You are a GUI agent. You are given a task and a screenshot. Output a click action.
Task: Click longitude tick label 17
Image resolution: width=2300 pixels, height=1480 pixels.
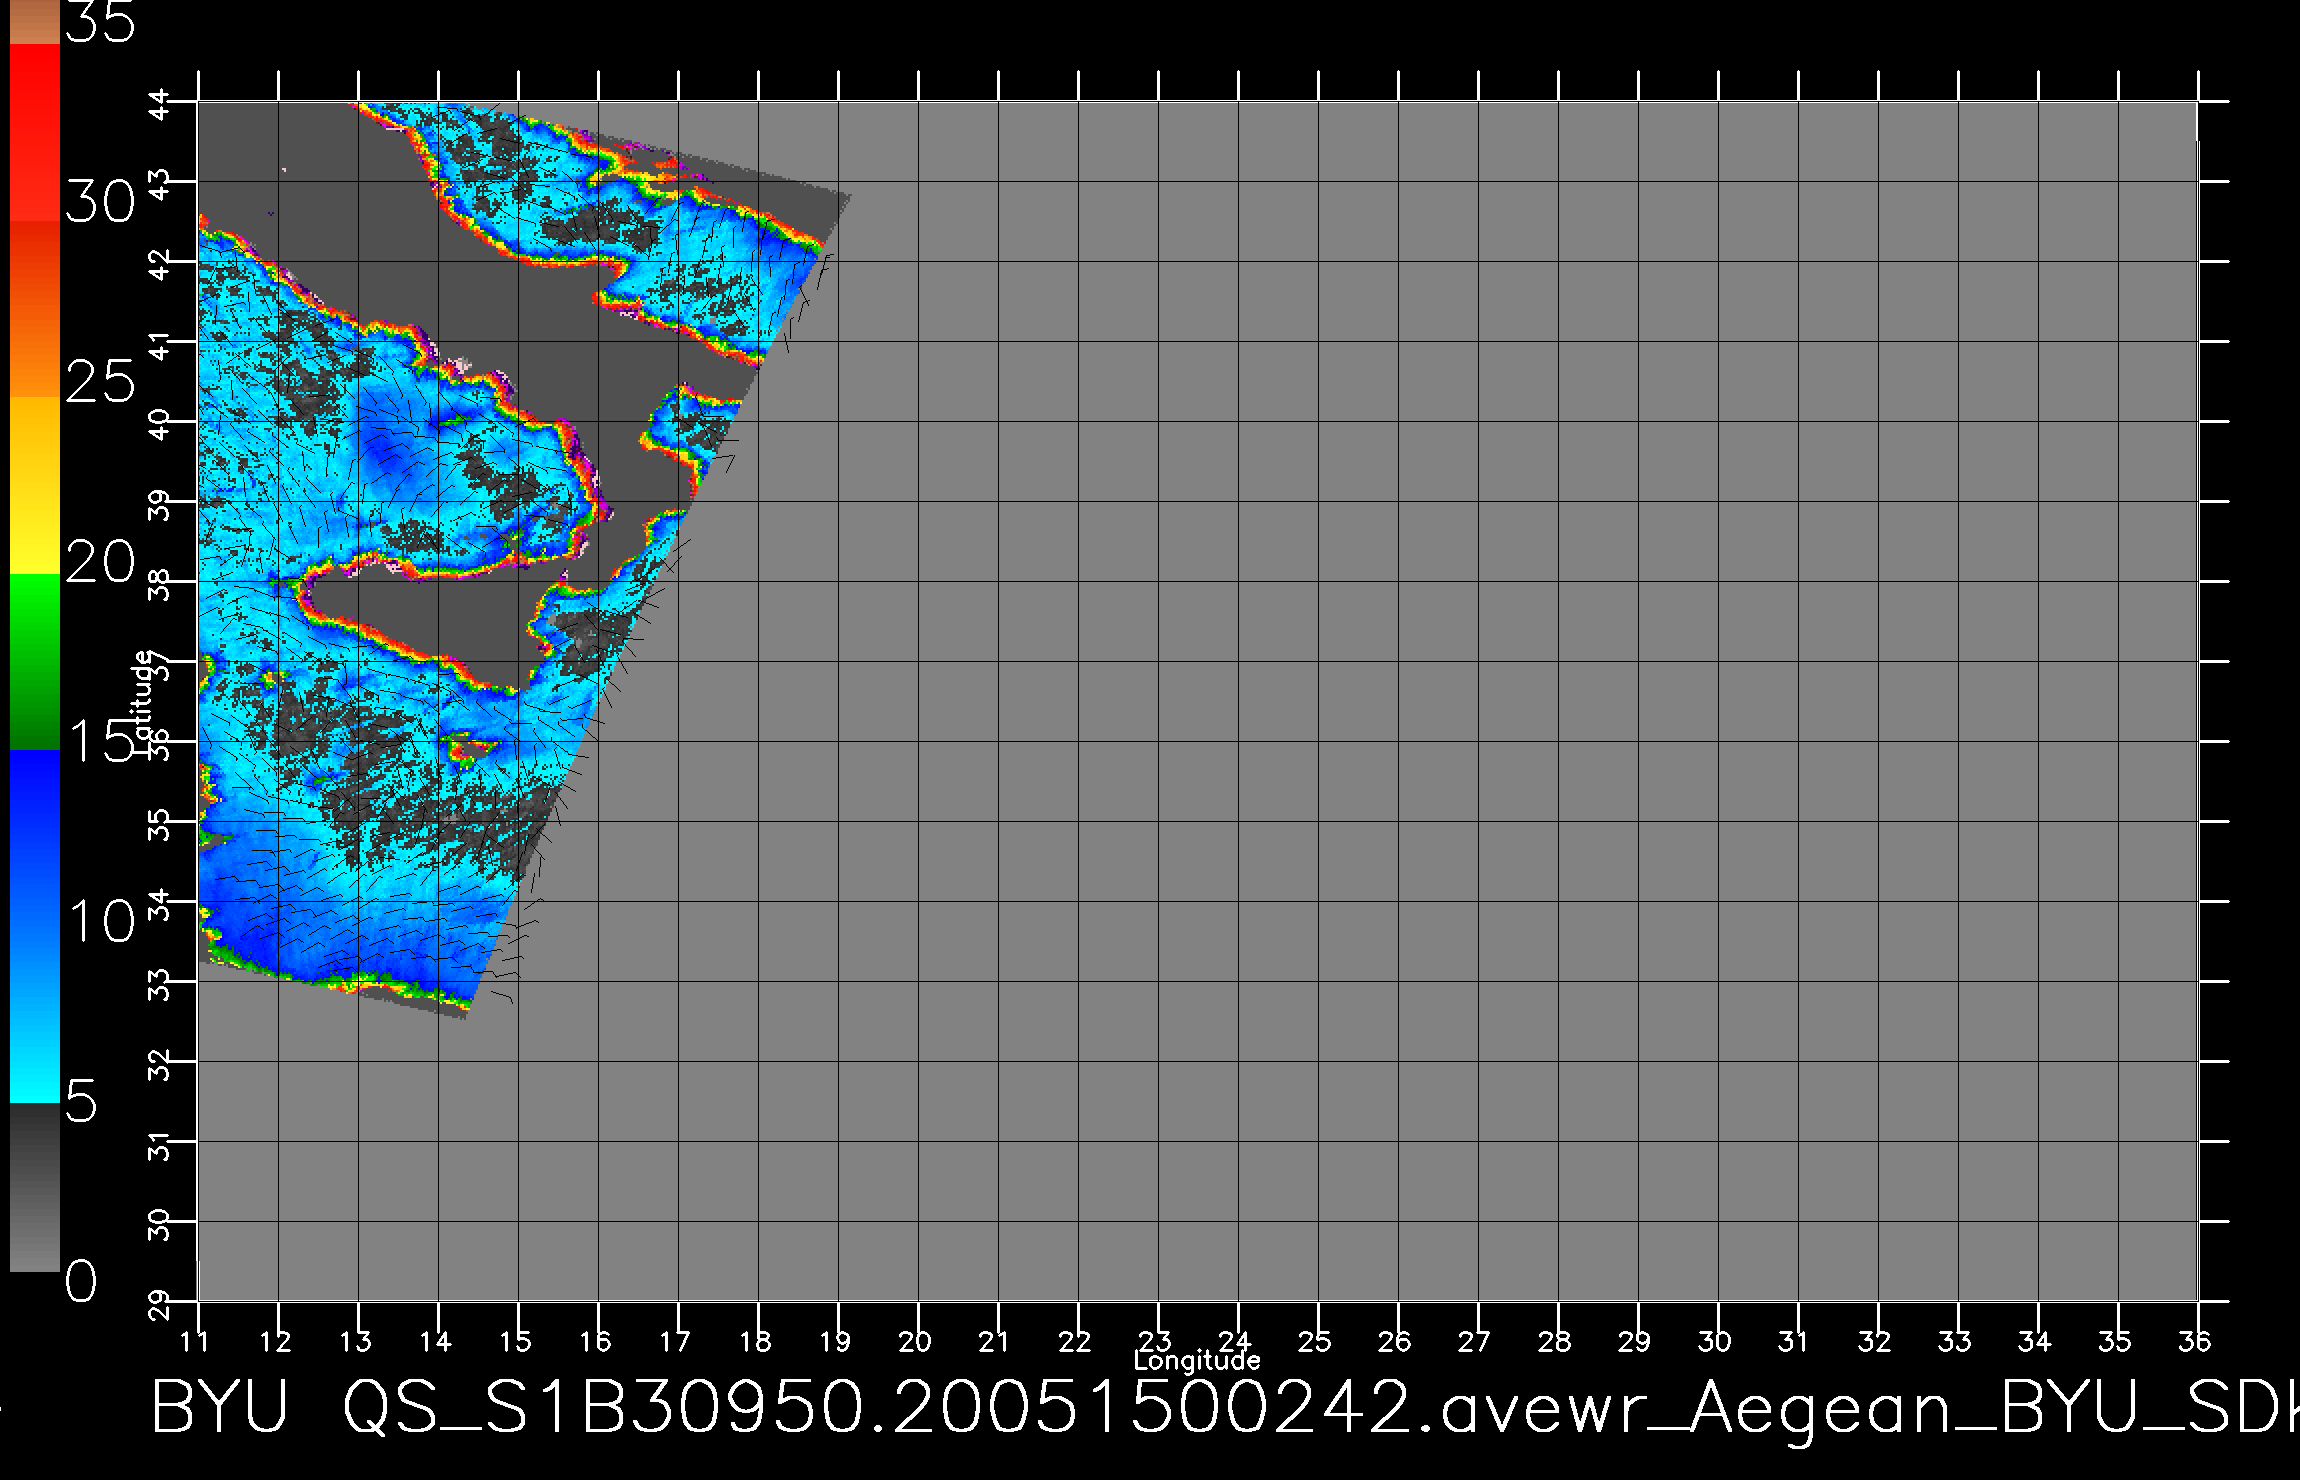pyautogui.click(x=675, y=1341)
